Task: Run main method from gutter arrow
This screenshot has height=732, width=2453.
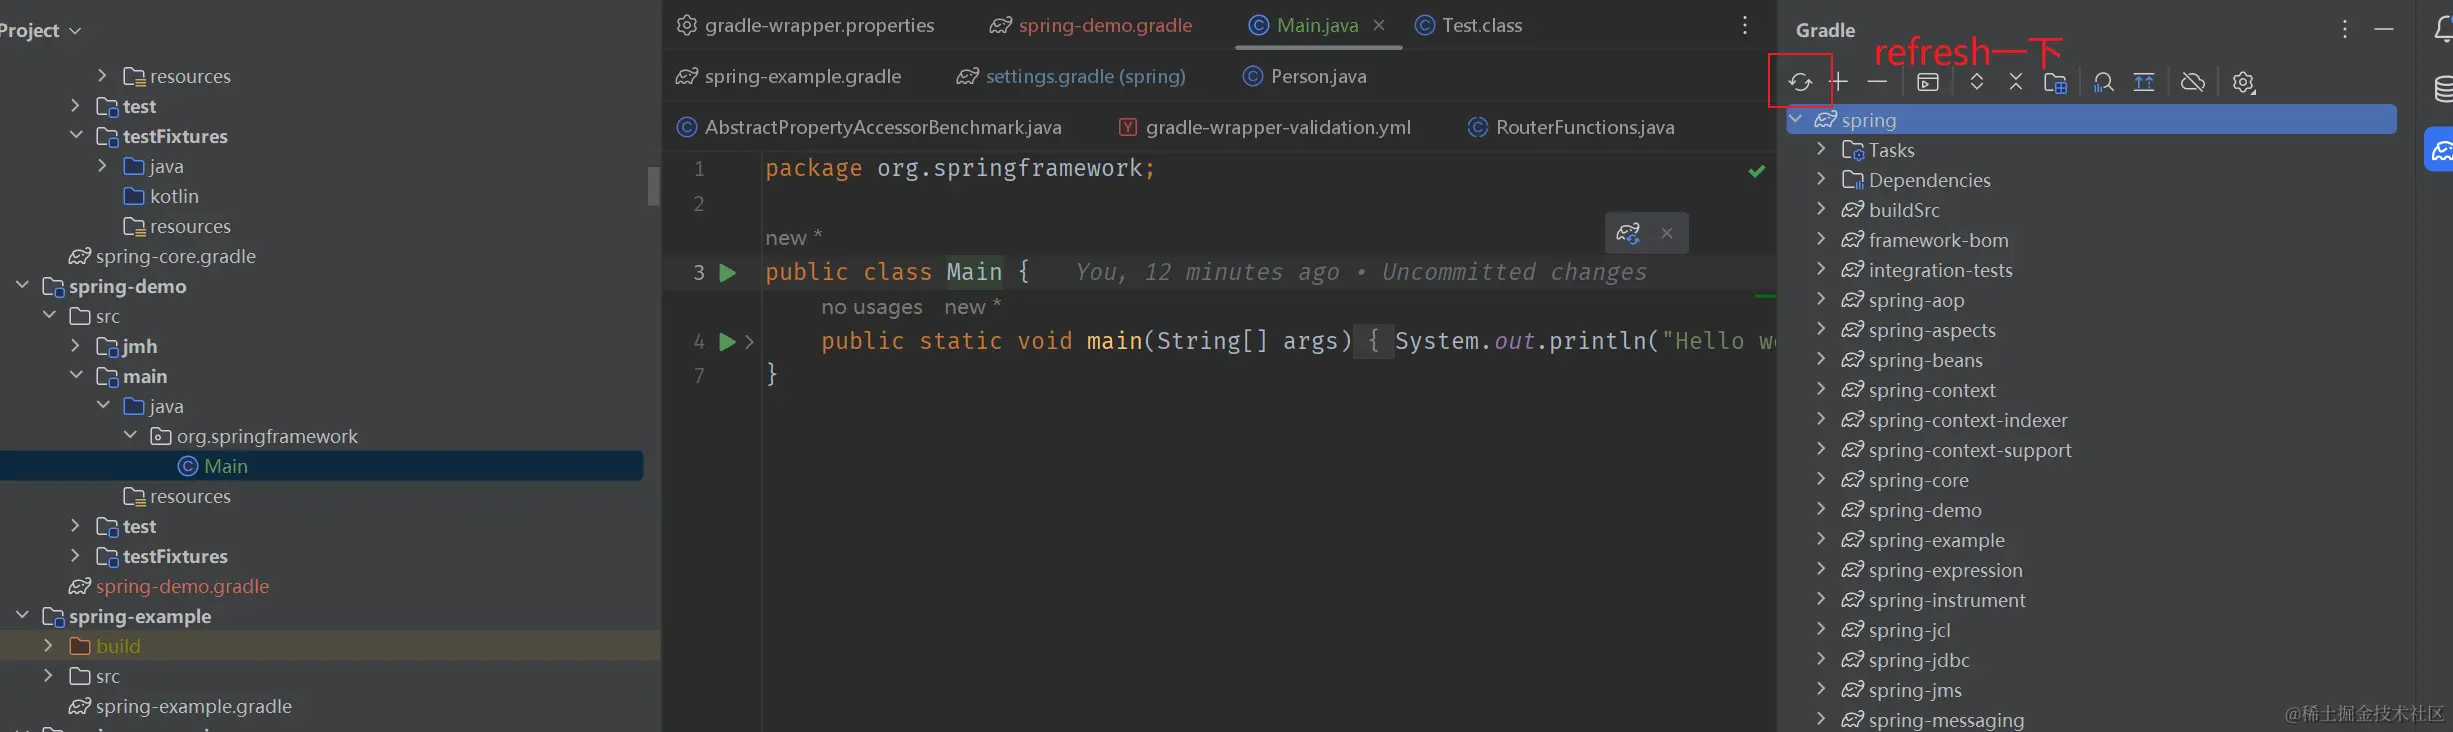Action: click(727, 342)
